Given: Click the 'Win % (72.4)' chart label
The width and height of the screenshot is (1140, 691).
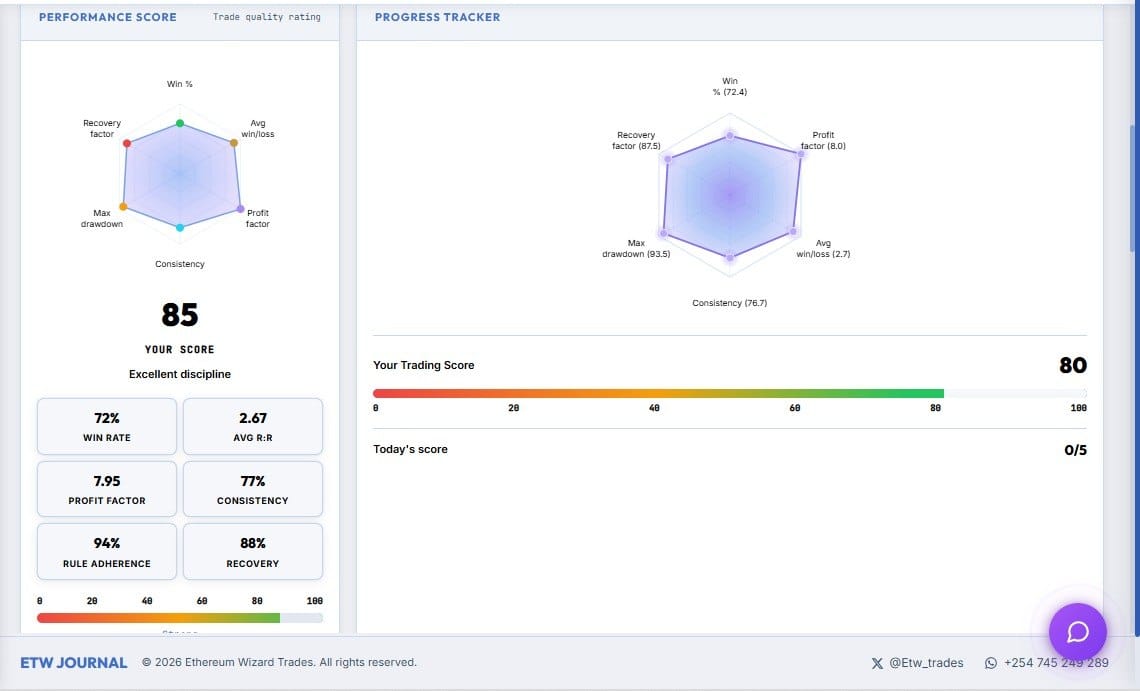Looking at the screenshot, I should [730, 87].
